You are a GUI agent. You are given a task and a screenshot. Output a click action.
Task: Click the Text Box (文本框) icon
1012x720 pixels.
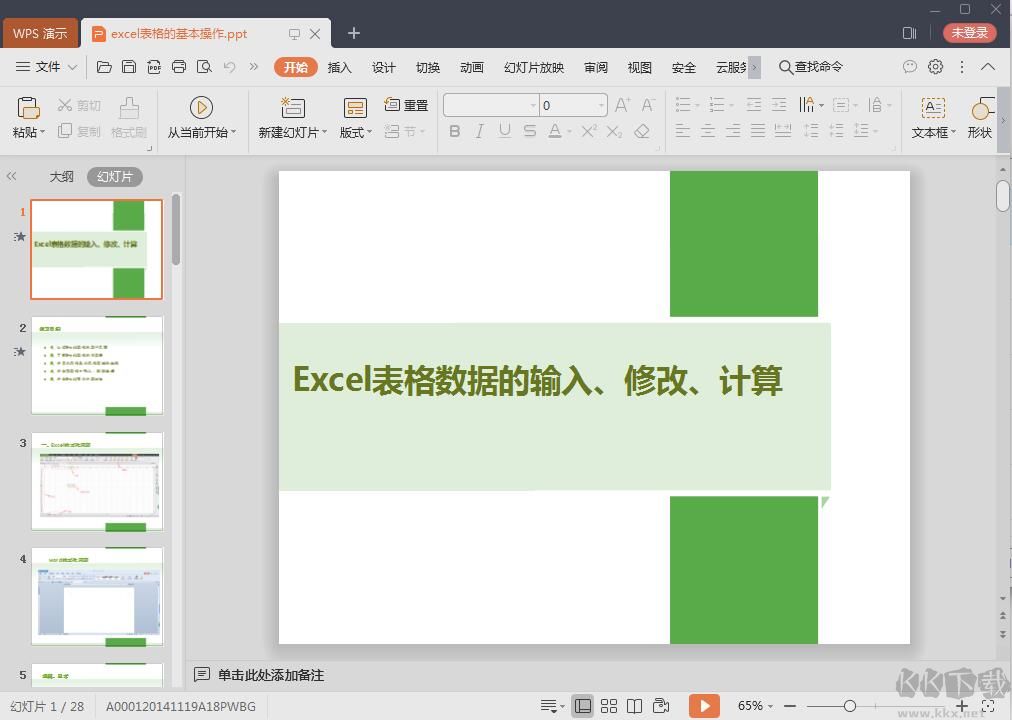932,108
